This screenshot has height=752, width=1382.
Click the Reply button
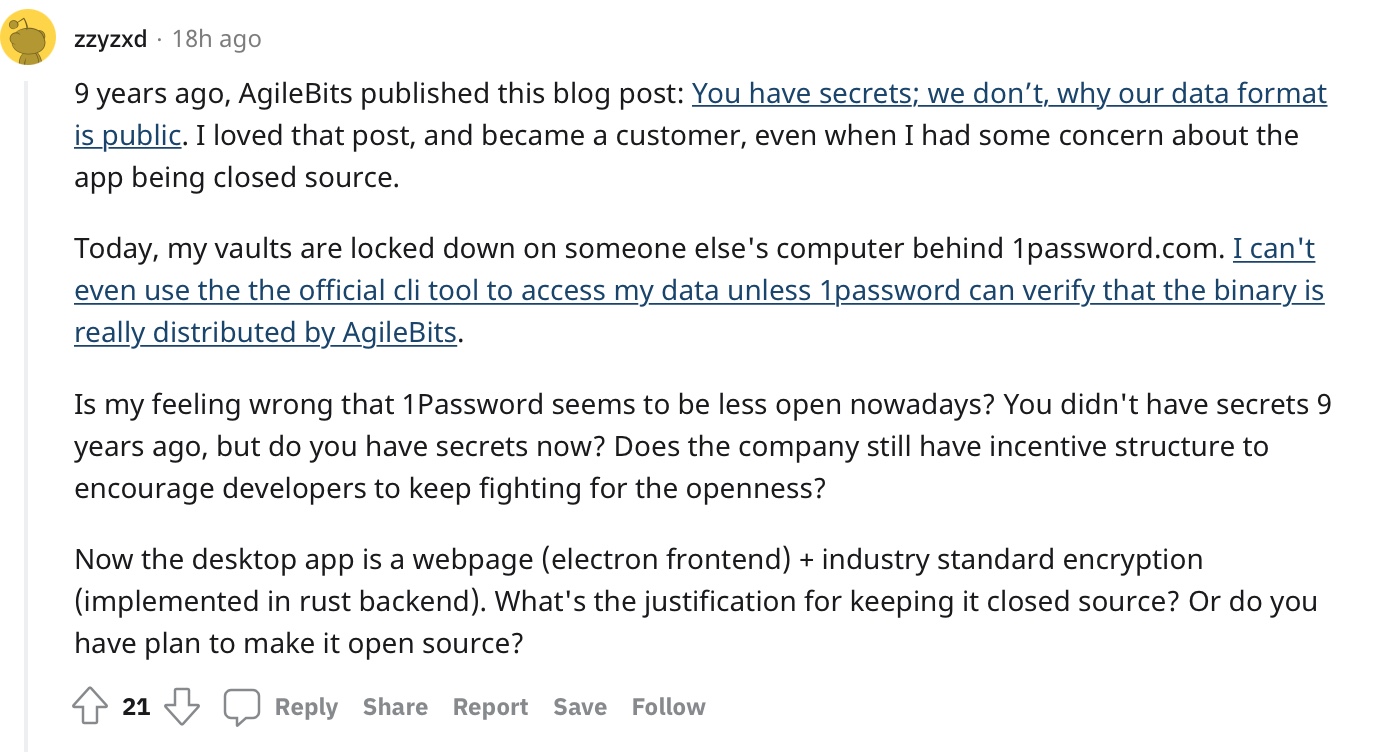(306, 707)
